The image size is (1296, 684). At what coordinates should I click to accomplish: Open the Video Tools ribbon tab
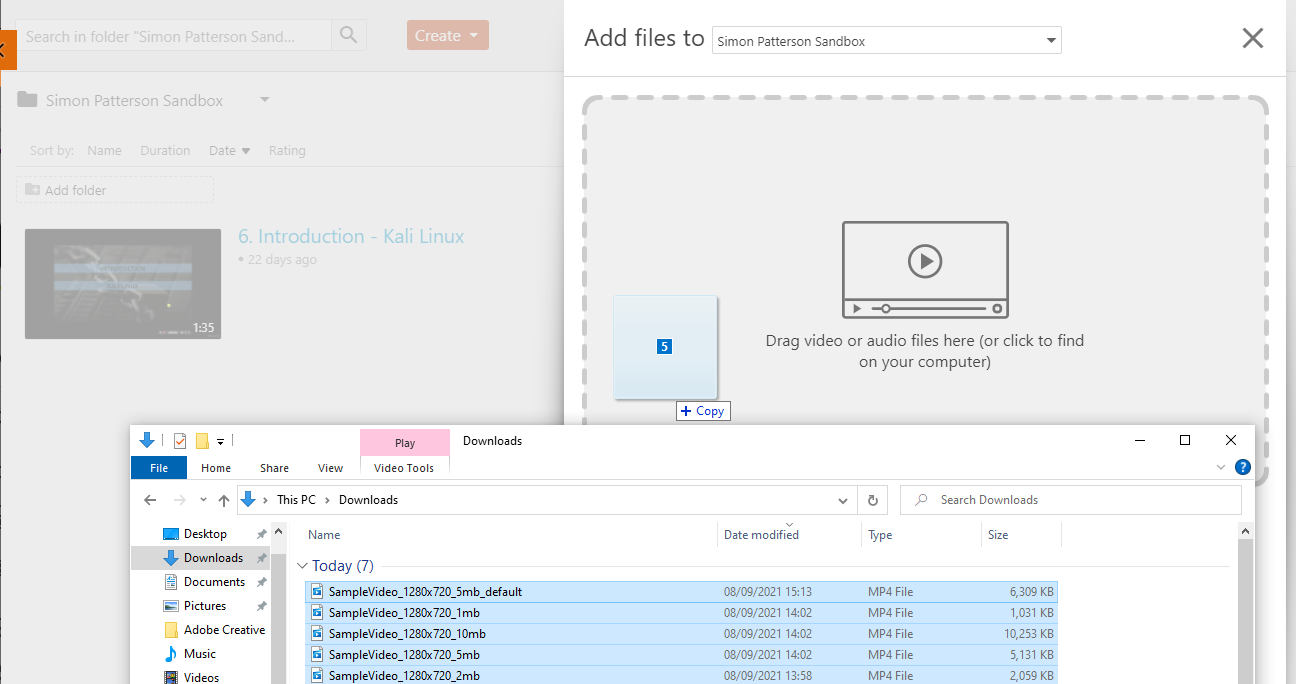404,468
